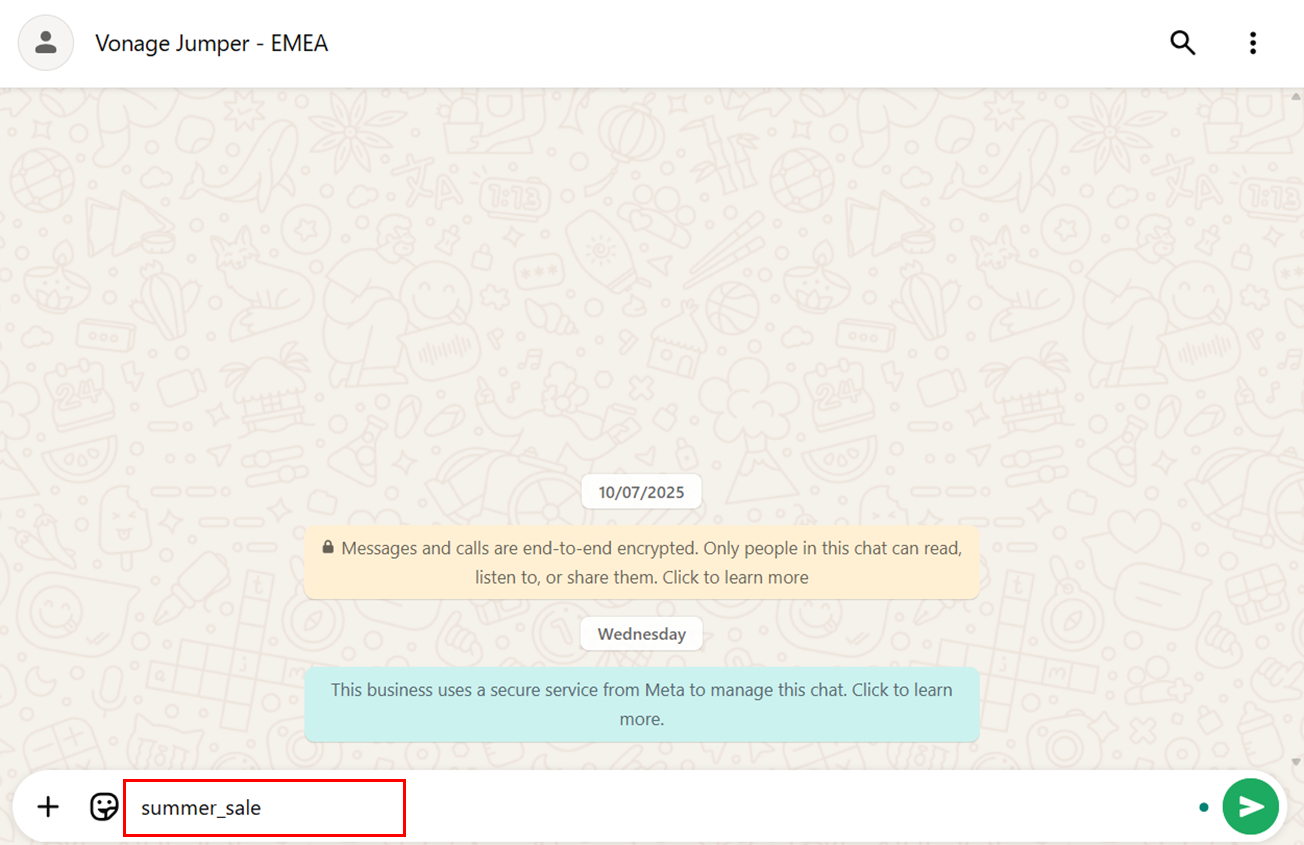This screenshot has width=1304, height=845.
Task: Open the three-dot chat menu
Action: click(x=1253, y=43)
